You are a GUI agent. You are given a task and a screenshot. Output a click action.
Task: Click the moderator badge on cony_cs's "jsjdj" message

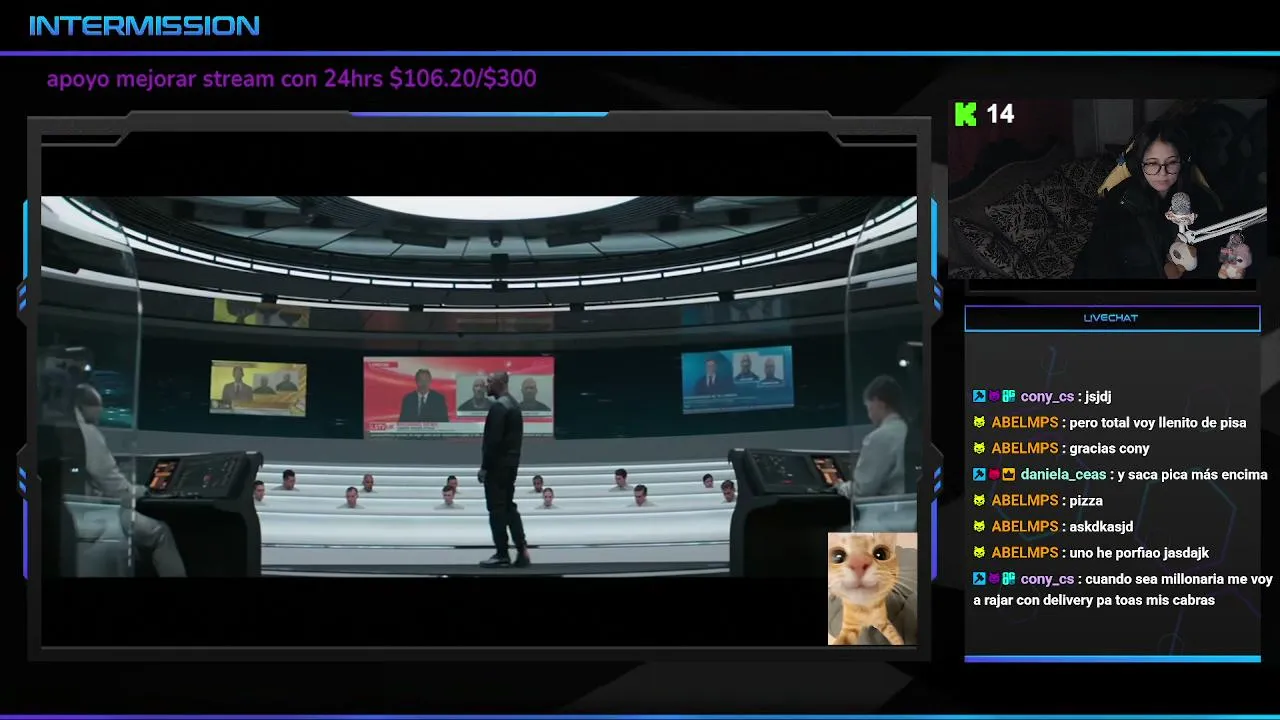click(x=979, y=397)
